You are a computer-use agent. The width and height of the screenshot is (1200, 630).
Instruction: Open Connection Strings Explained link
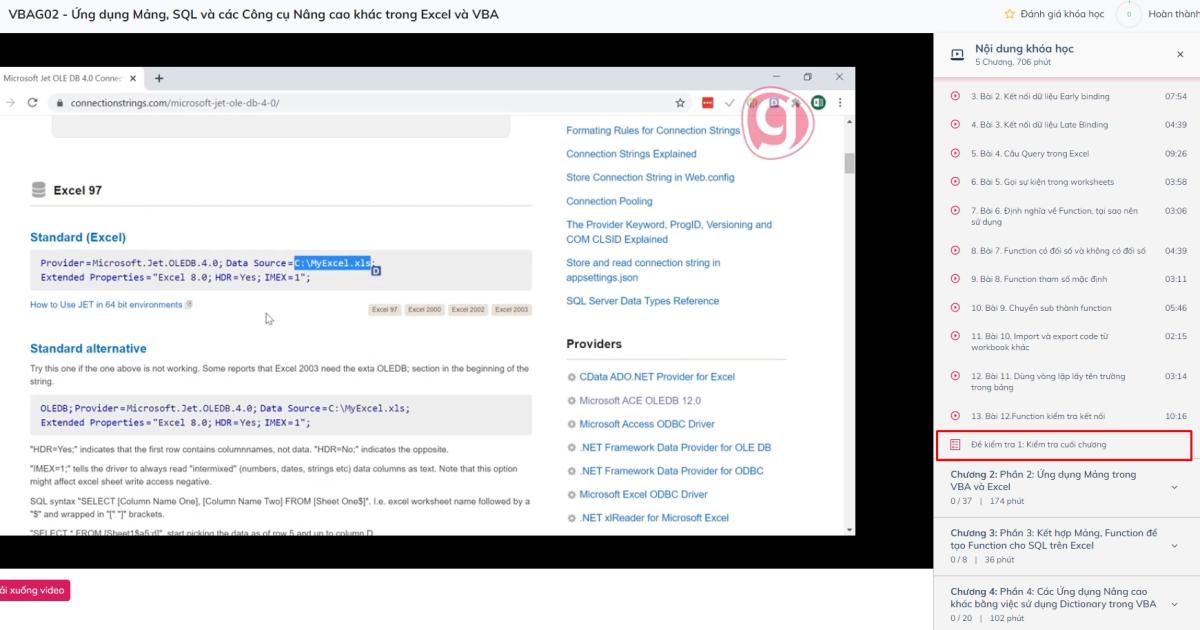[631, 154]
